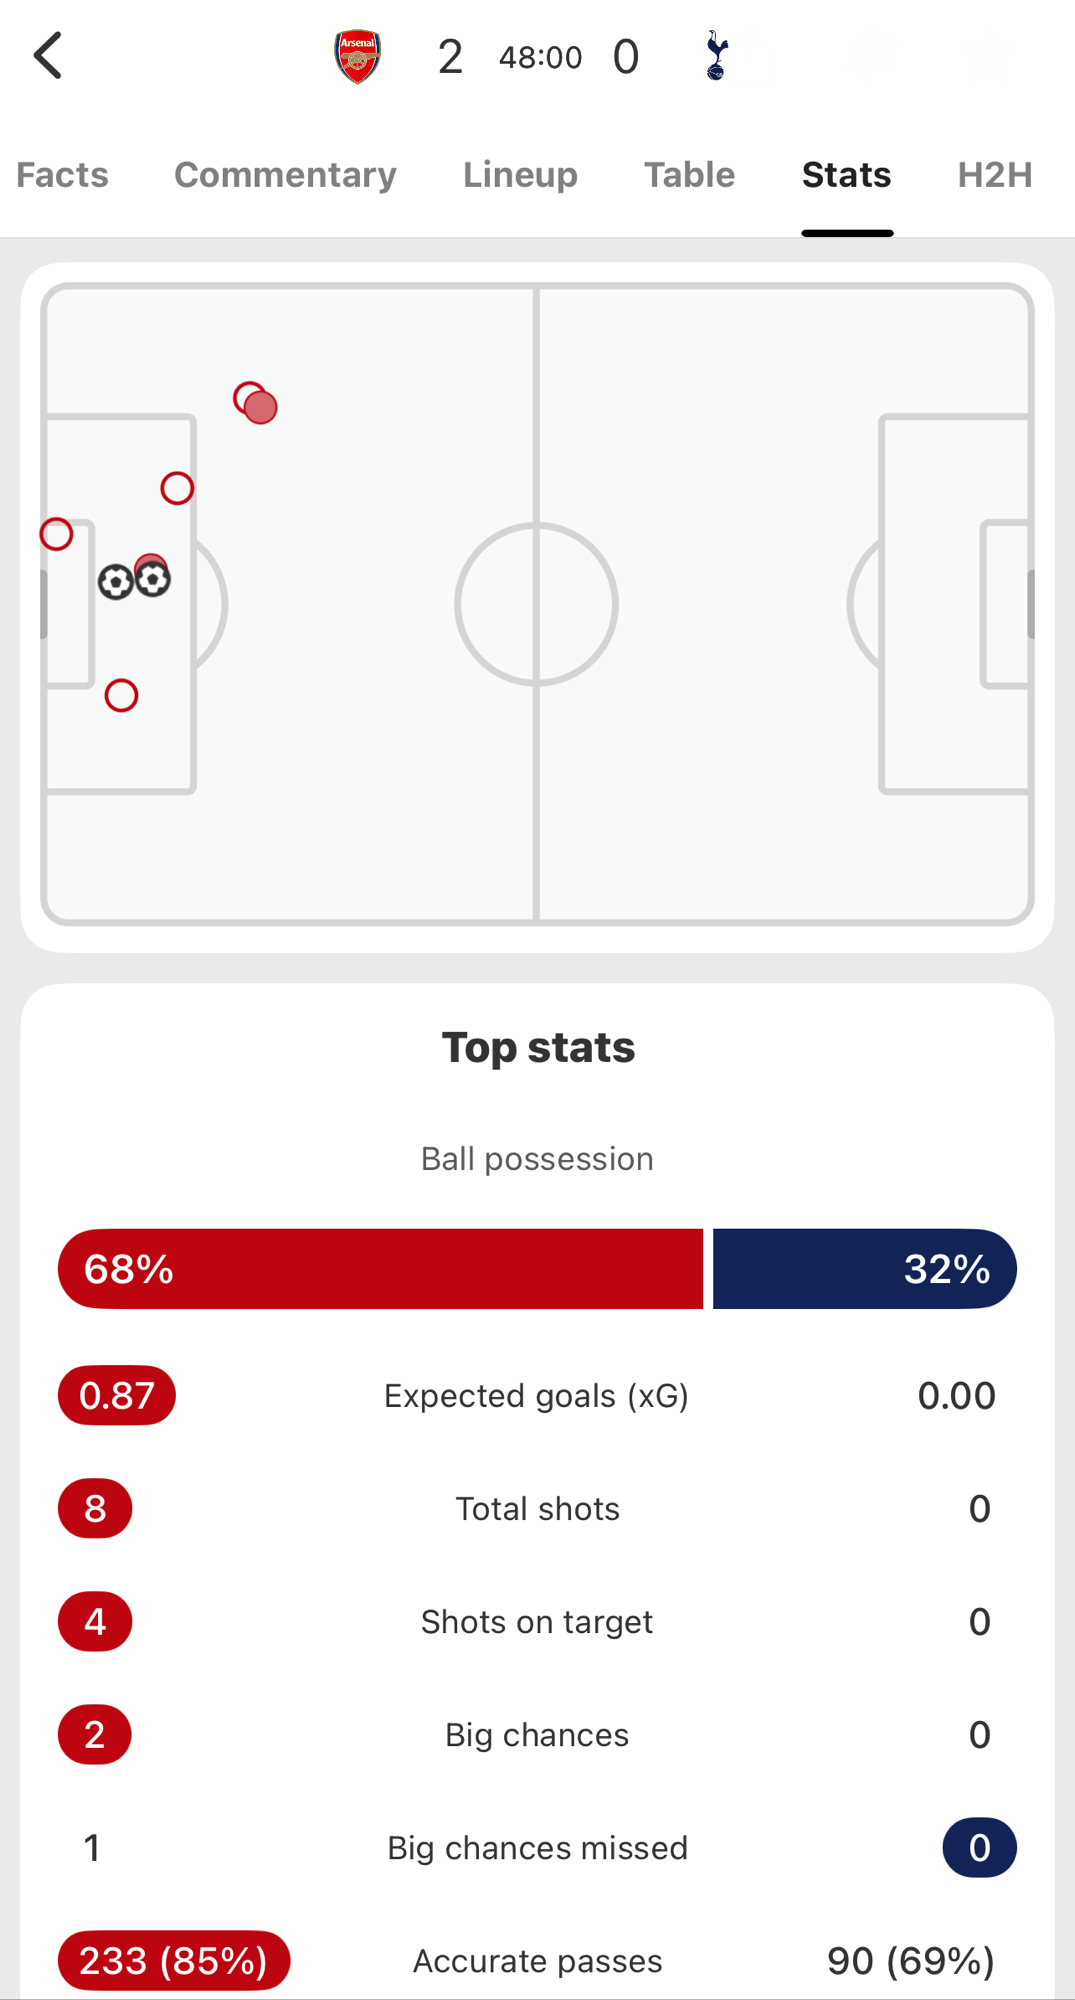Screen dimensions: 1075x2000
Task: Tap the Expected goals (xG) label
Action: click(x=537, y=1396)
